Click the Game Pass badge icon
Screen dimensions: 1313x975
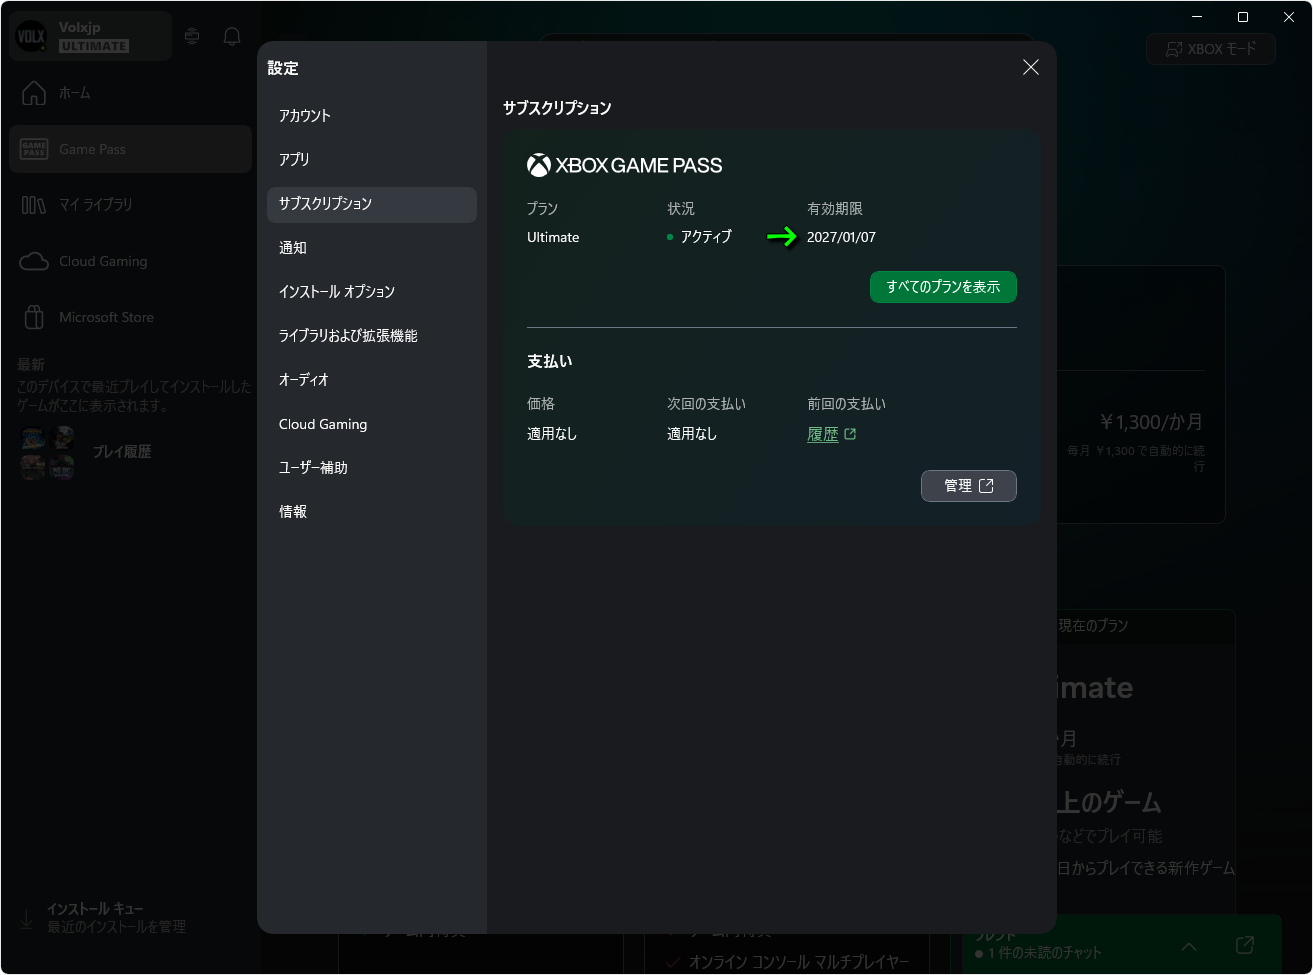coord(34,149)
